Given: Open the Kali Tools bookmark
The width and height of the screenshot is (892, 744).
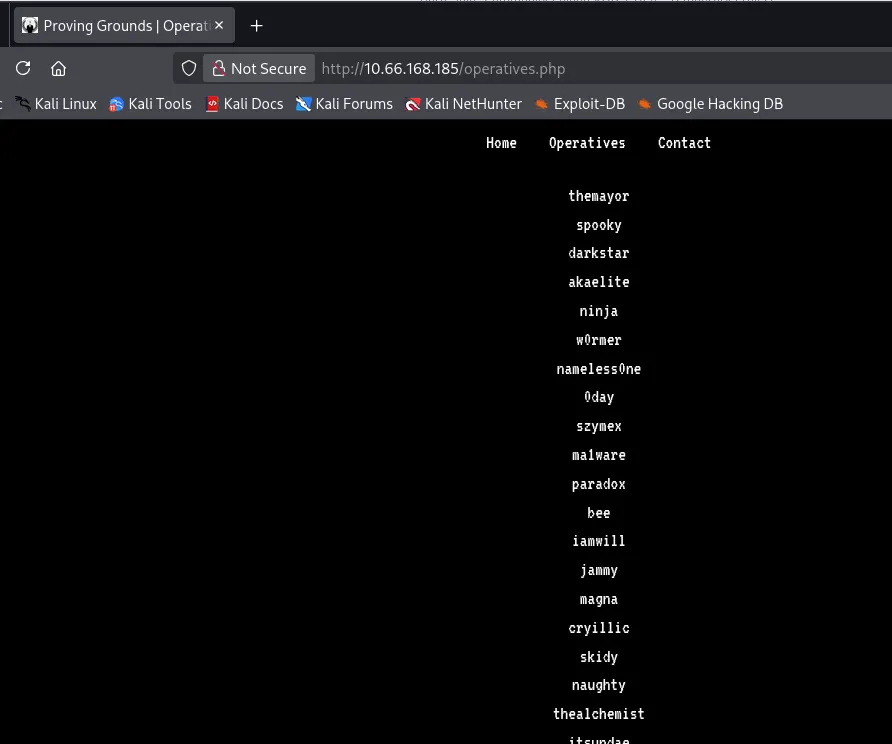Looking at the screenshot, I should coord(150,104).
